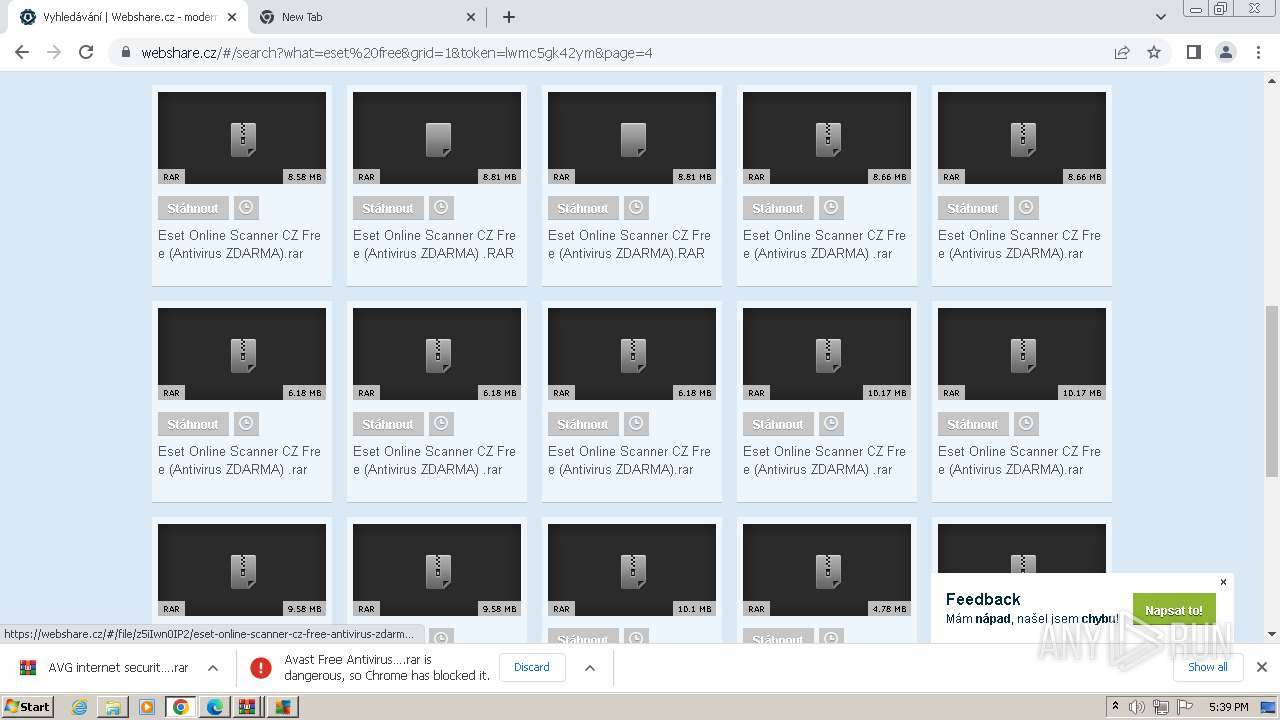Open the network tray icon
The image size is (1280, 720).
pyautogui.click(x=1161, y=707)
